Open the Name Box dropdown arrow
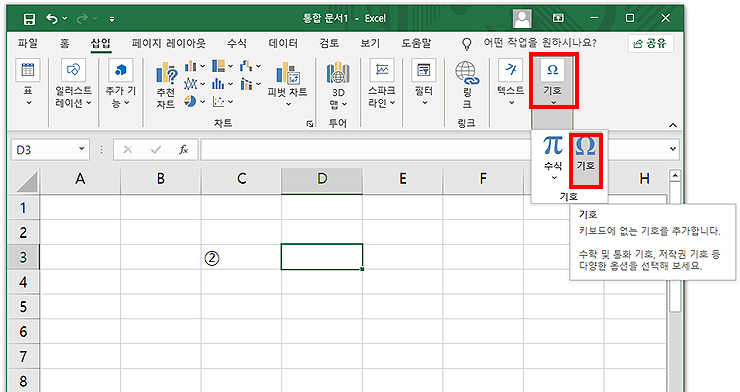Viewport: 740px width, 392px height. (82, 149)
